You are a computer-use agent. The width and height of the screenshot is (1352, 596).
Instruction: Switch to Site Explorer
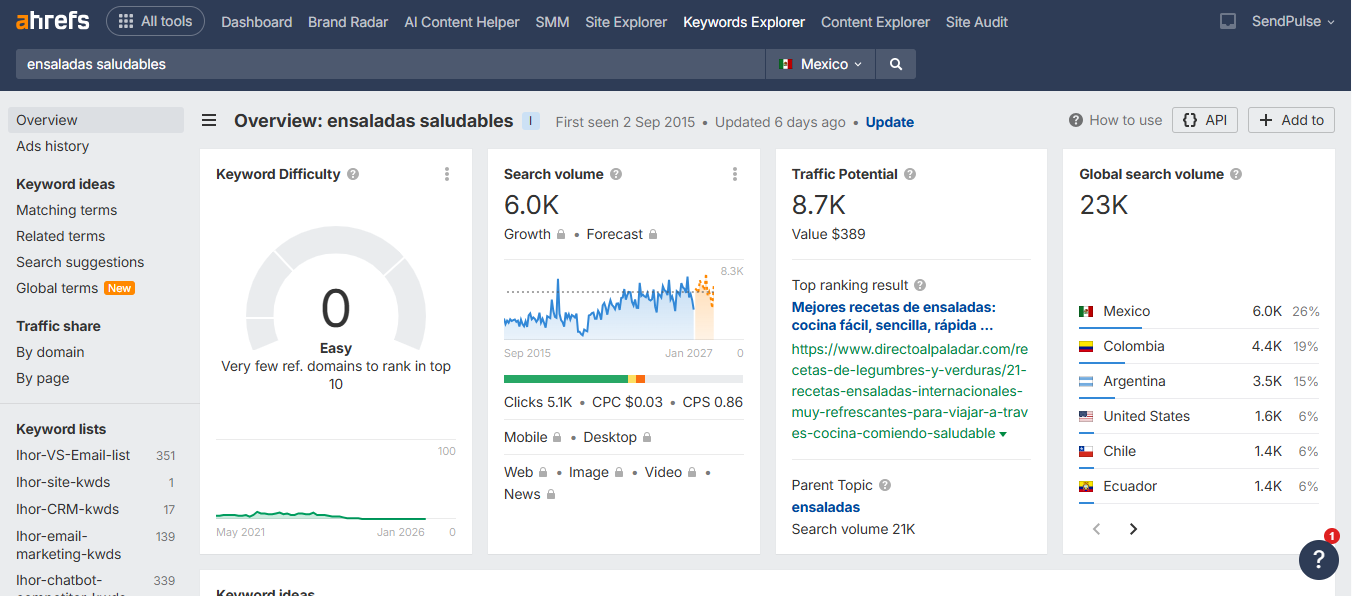(x=625, y=21)
